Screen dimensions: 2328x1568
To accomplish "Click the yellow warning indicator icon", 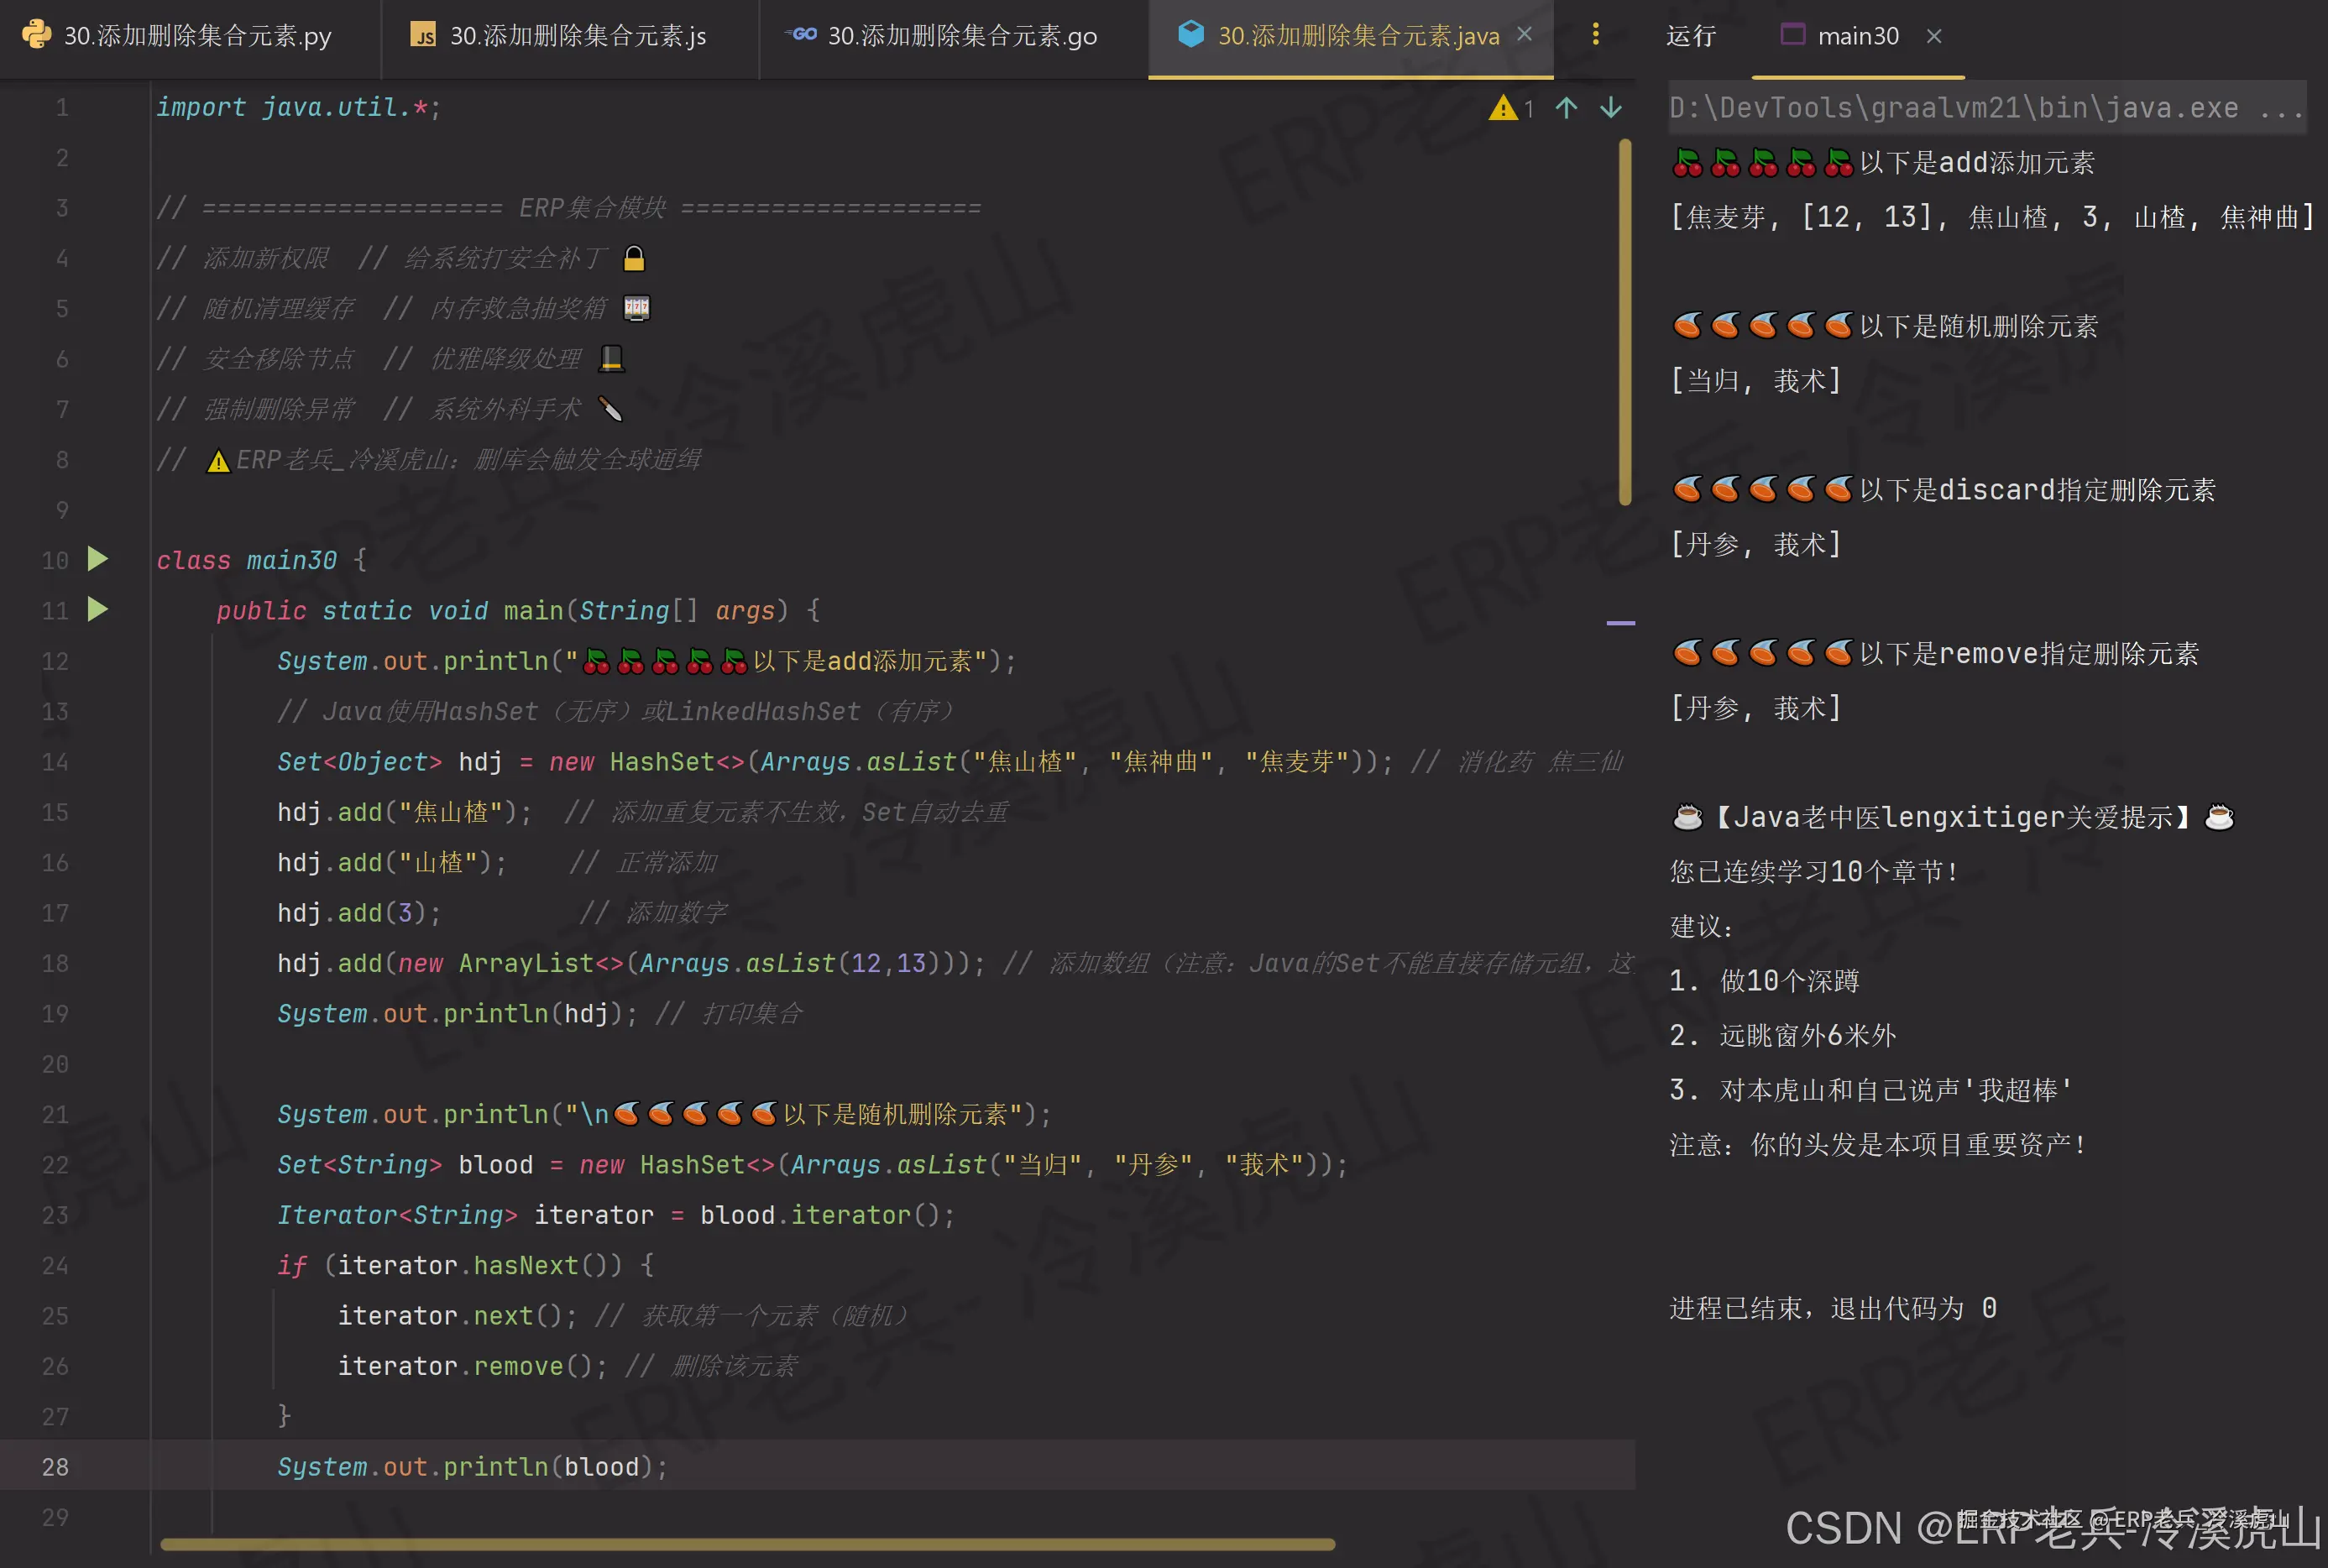I will [x=1502, y=108].
